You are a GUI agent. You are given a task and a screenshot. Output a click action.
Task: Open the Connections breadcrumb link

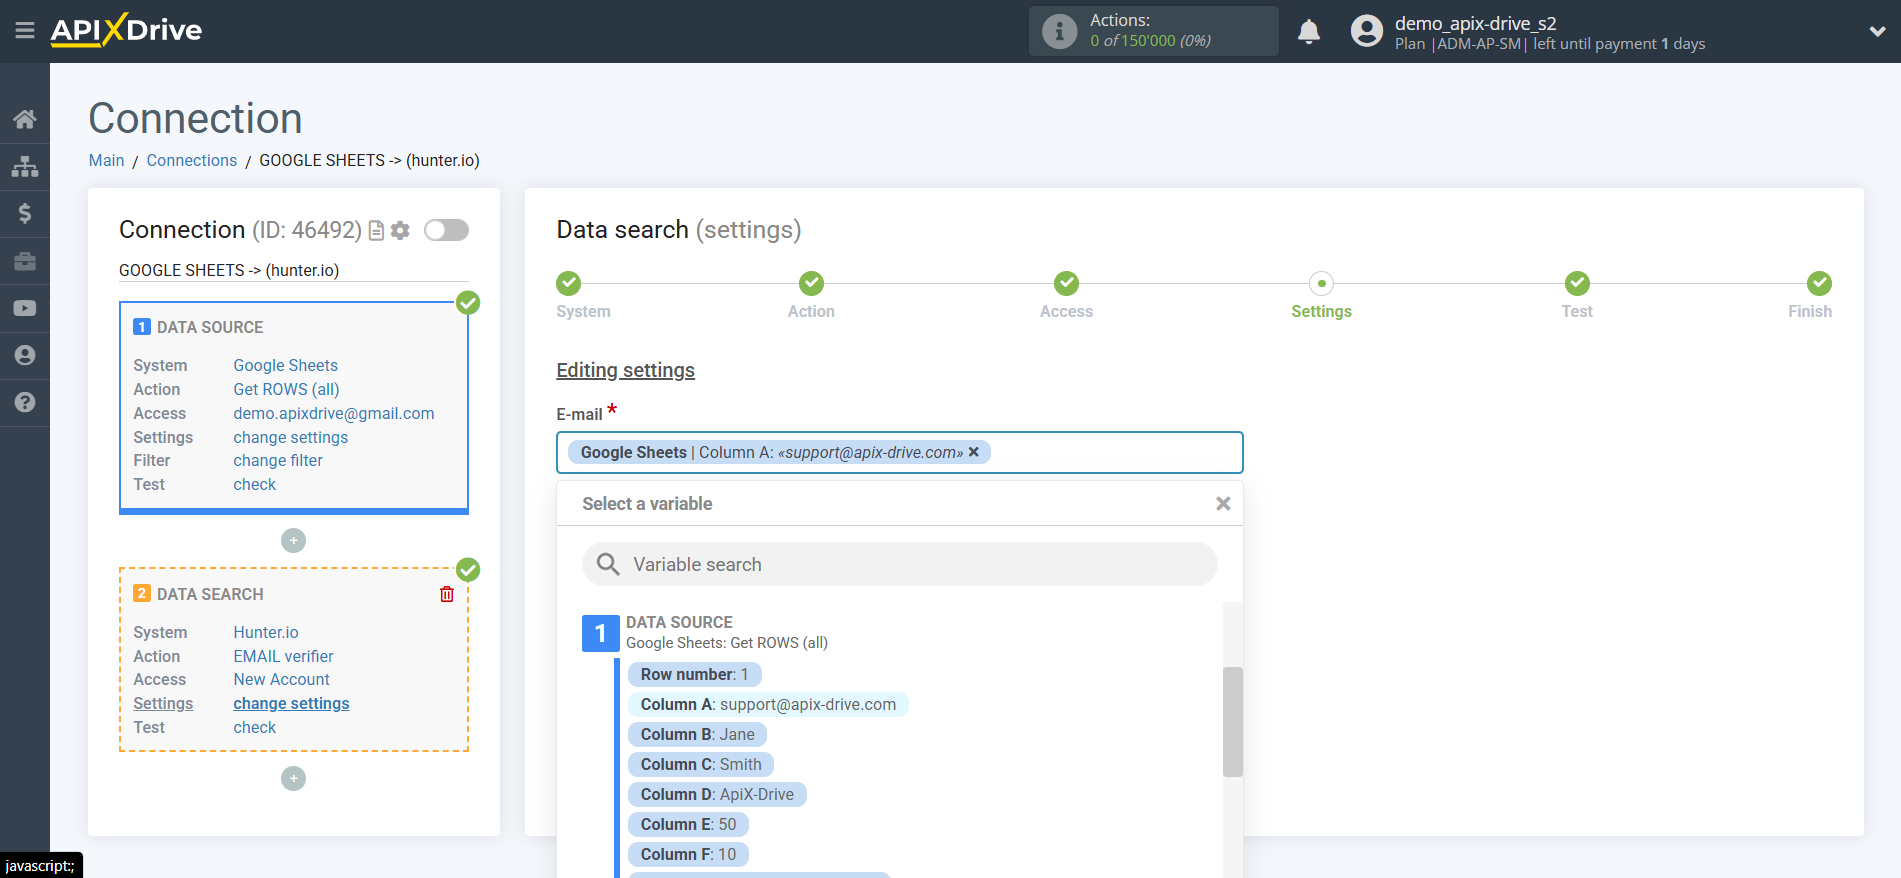(191, 161)
